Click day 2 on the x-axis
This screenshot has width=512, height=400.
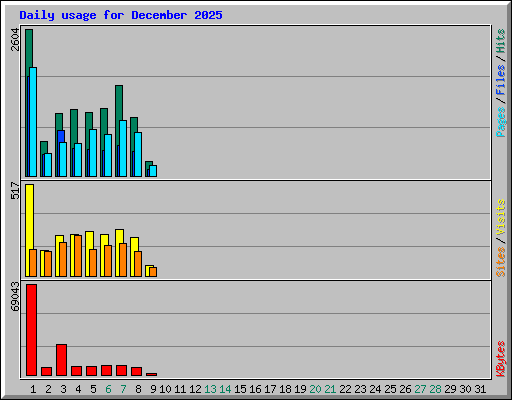click(48, 389)
